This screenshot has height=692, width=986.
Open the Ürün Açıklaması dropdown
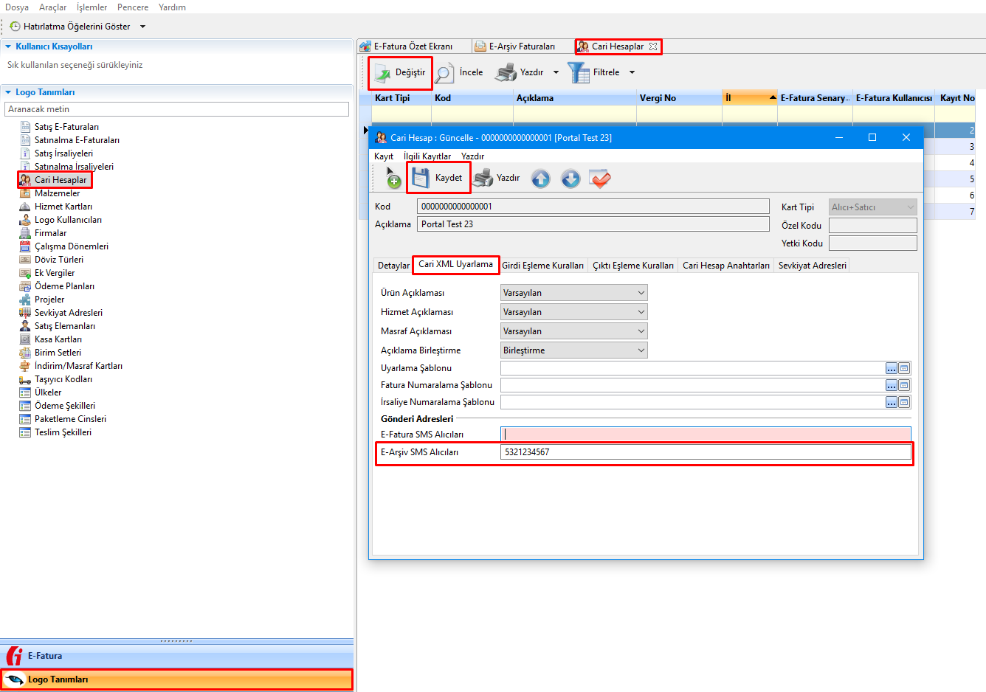(x=641, y=293)
